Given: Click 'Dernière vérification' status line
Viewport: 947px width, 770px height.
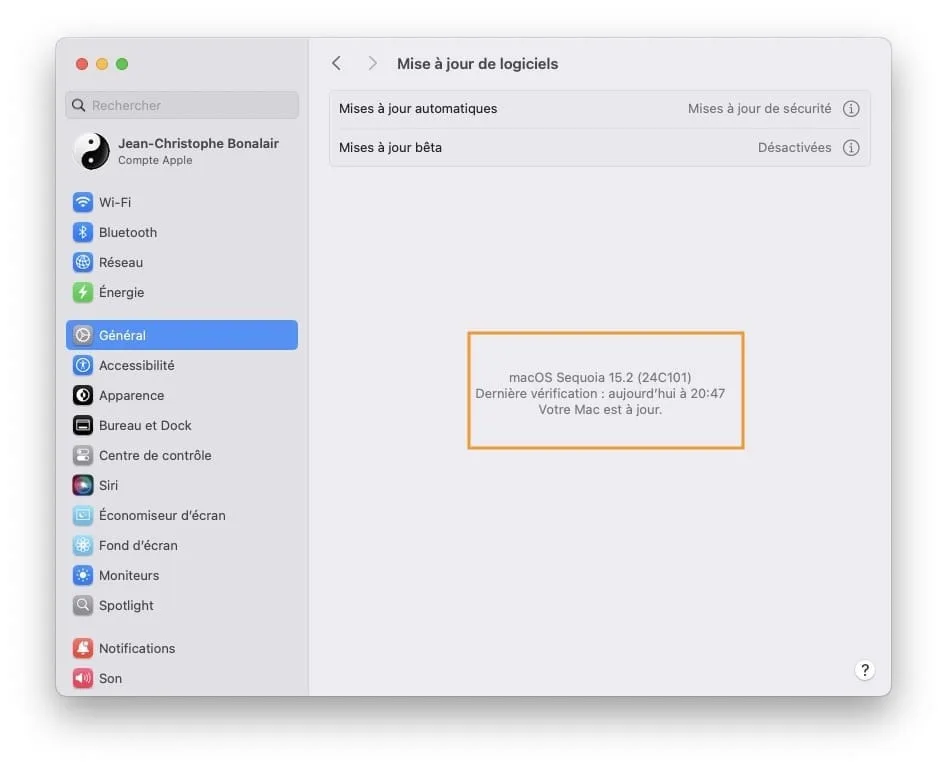Looking at the screenshot, I should pos(600,394).
